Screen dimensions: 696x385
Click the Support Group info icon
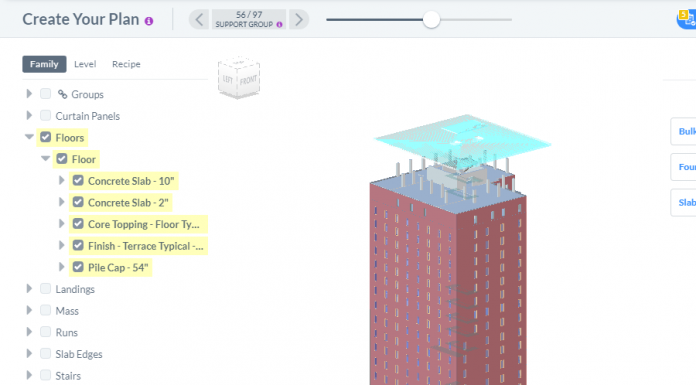click(279, 25)
